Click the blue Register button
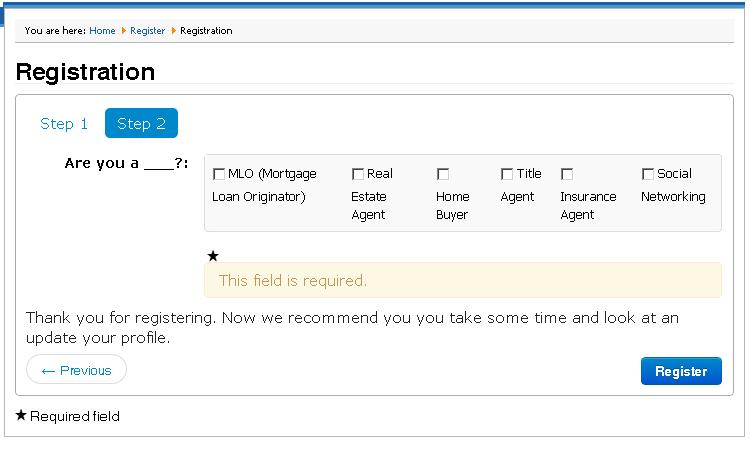Viewport: 750px width, 449px height. click(681, 371)
